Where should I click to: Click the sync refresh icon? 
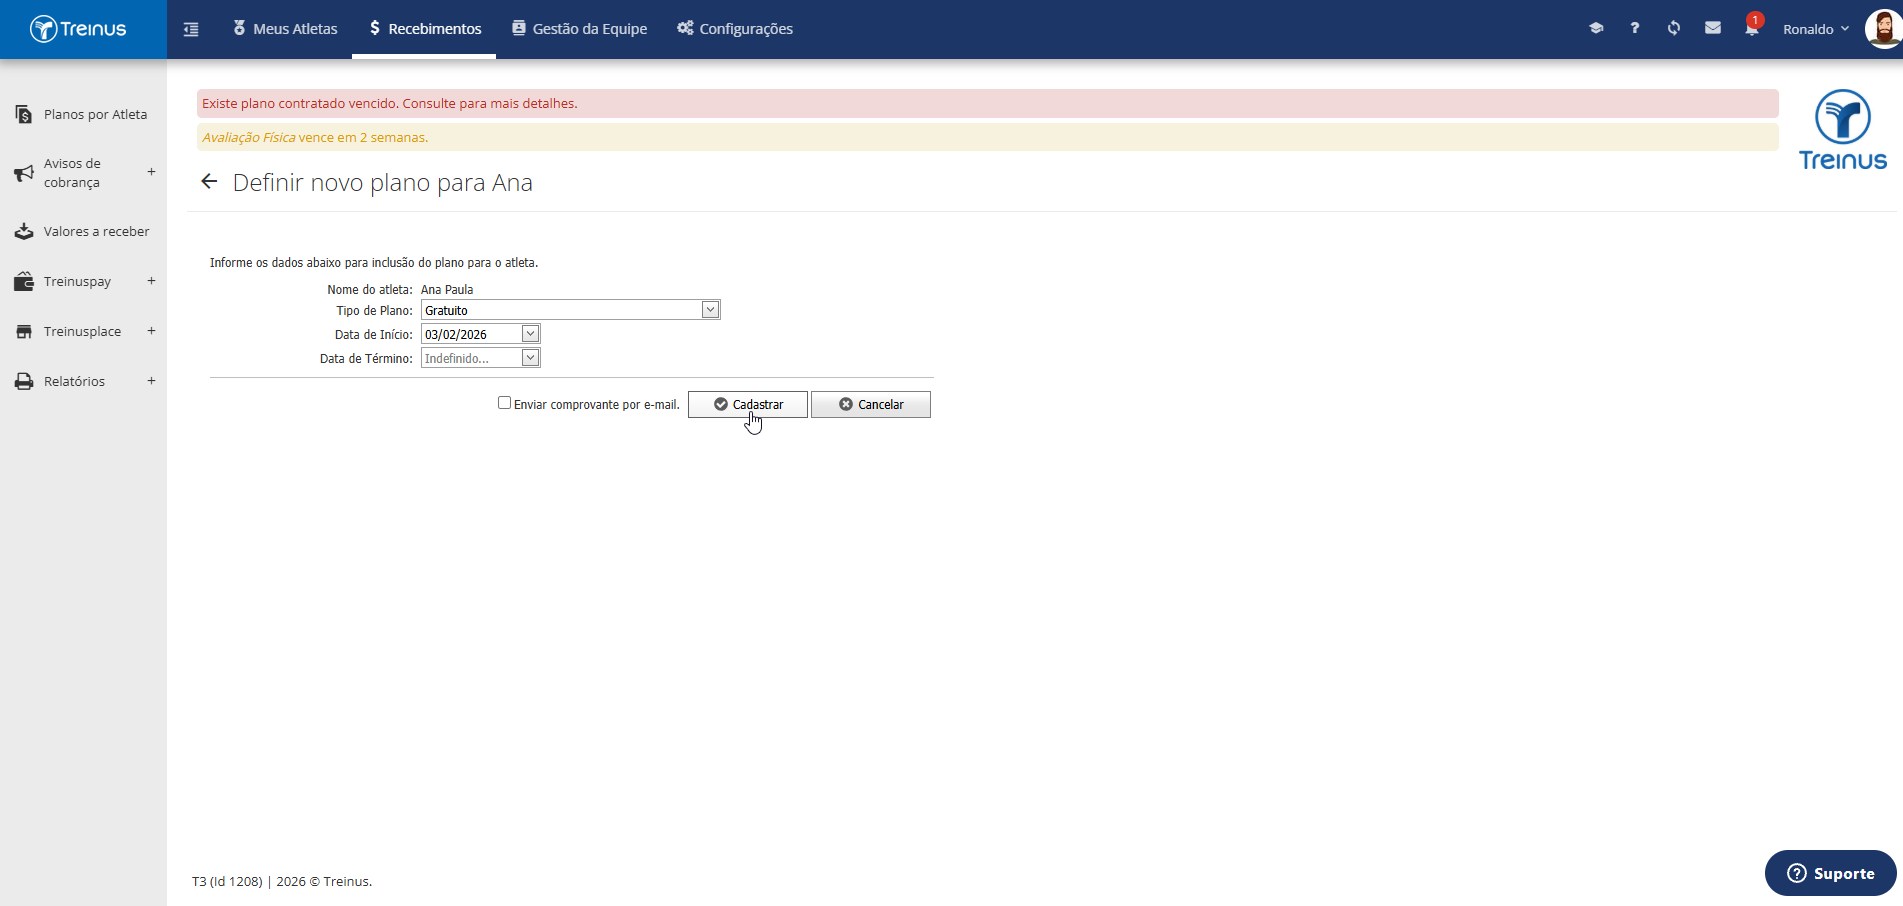[1674, 28]
